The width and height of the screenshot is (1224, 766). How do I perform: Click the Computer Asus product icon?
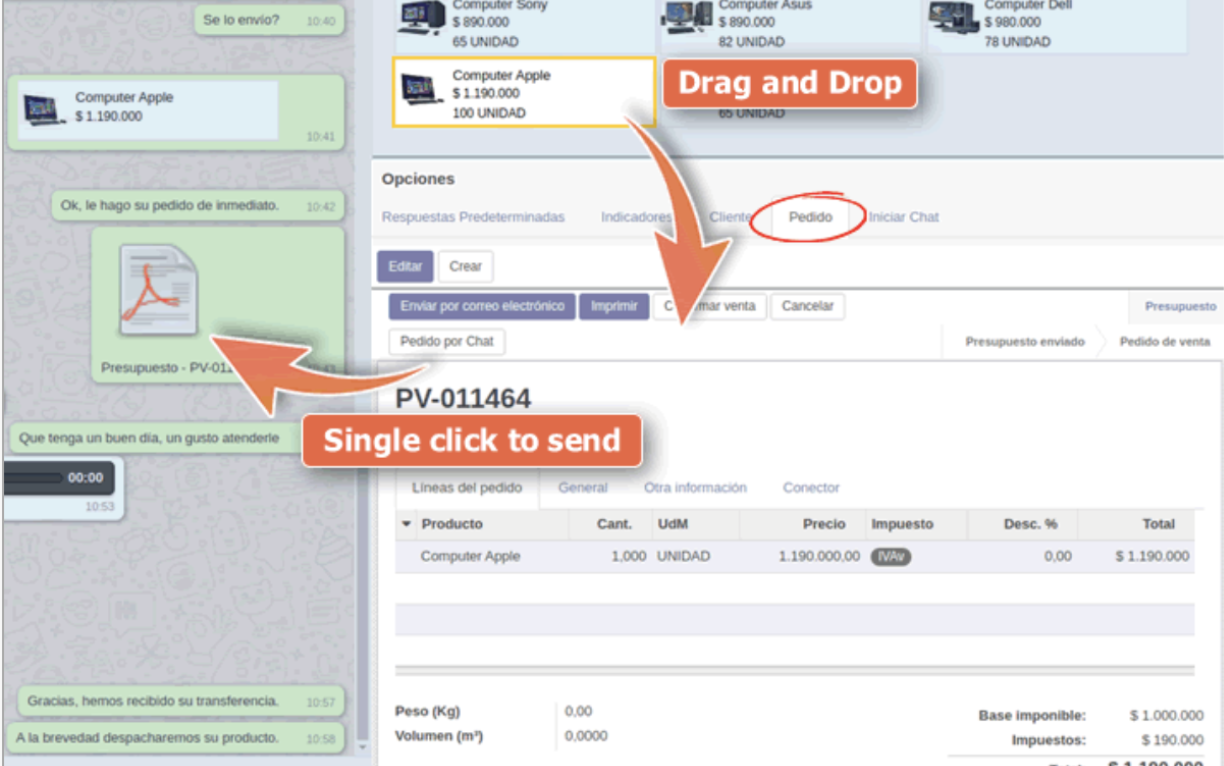click(x=687, y=18)
